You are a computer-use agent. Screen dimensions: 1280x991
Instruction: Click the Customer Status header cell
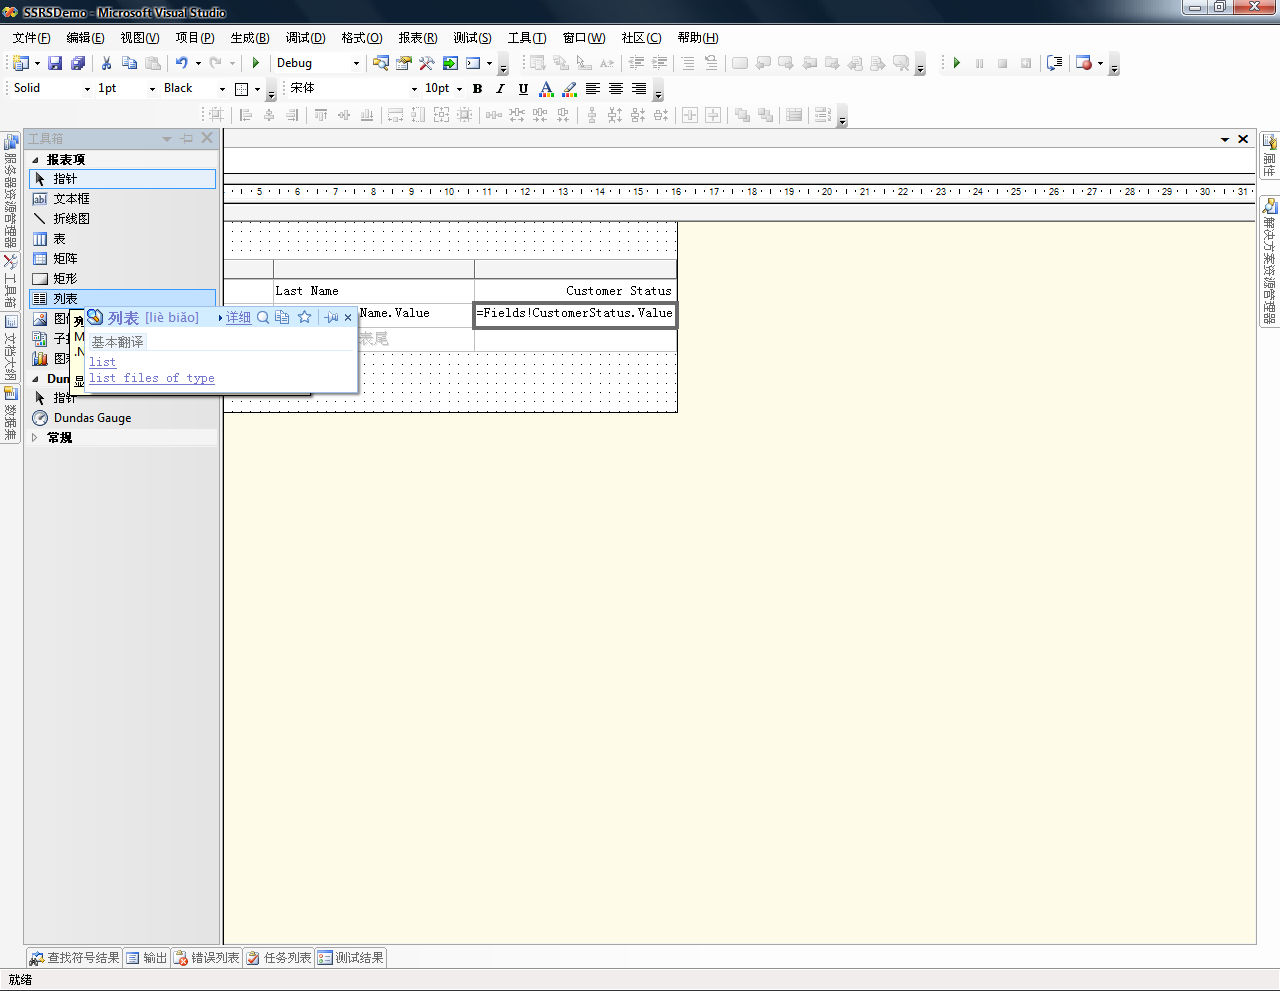(575, 291)
